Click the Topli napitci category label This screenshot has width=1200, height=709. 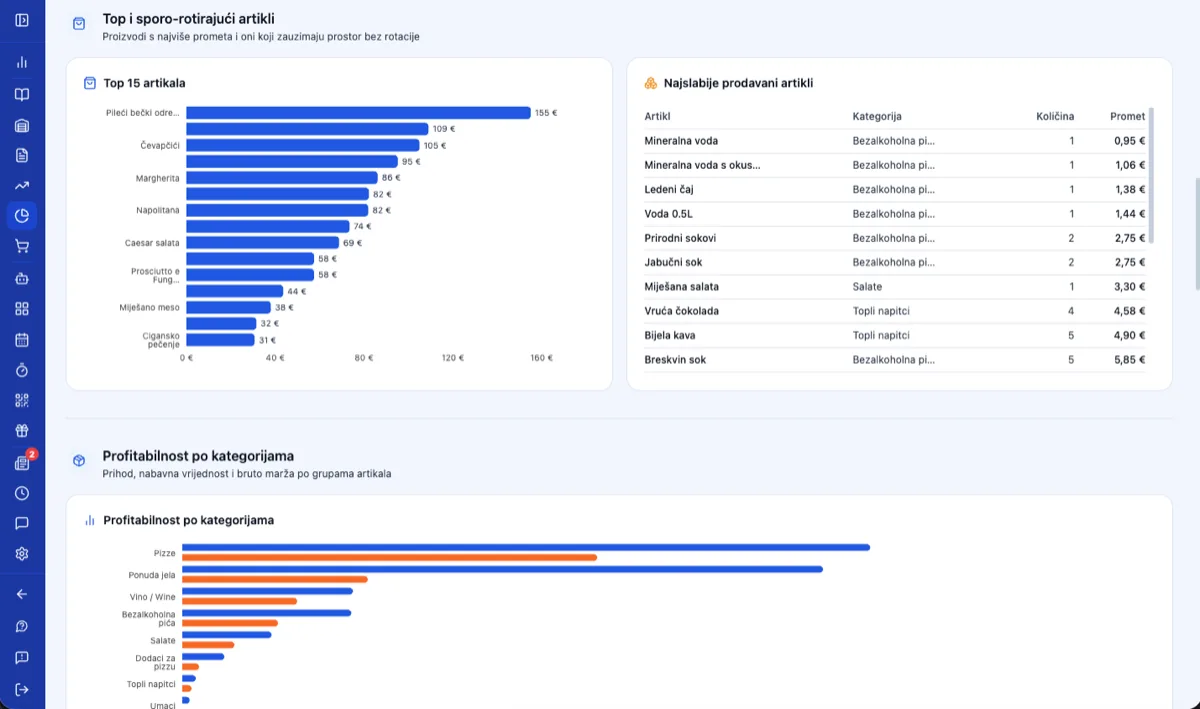151,683
